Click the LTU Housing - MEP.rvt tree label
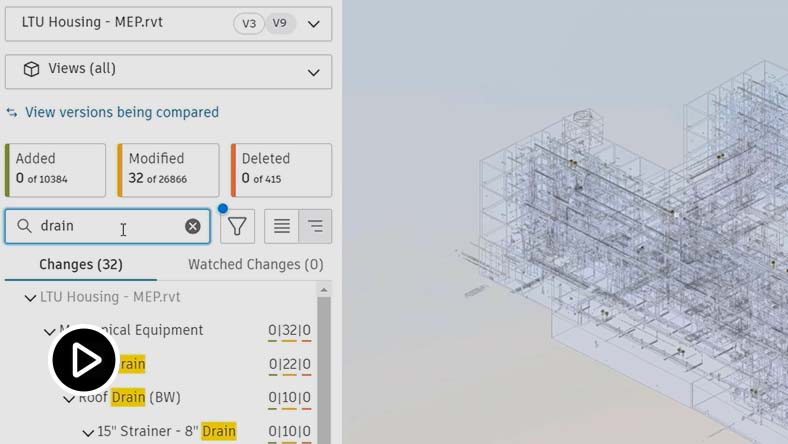This screenshot has width=788, height=444. [x=110, y=297]
